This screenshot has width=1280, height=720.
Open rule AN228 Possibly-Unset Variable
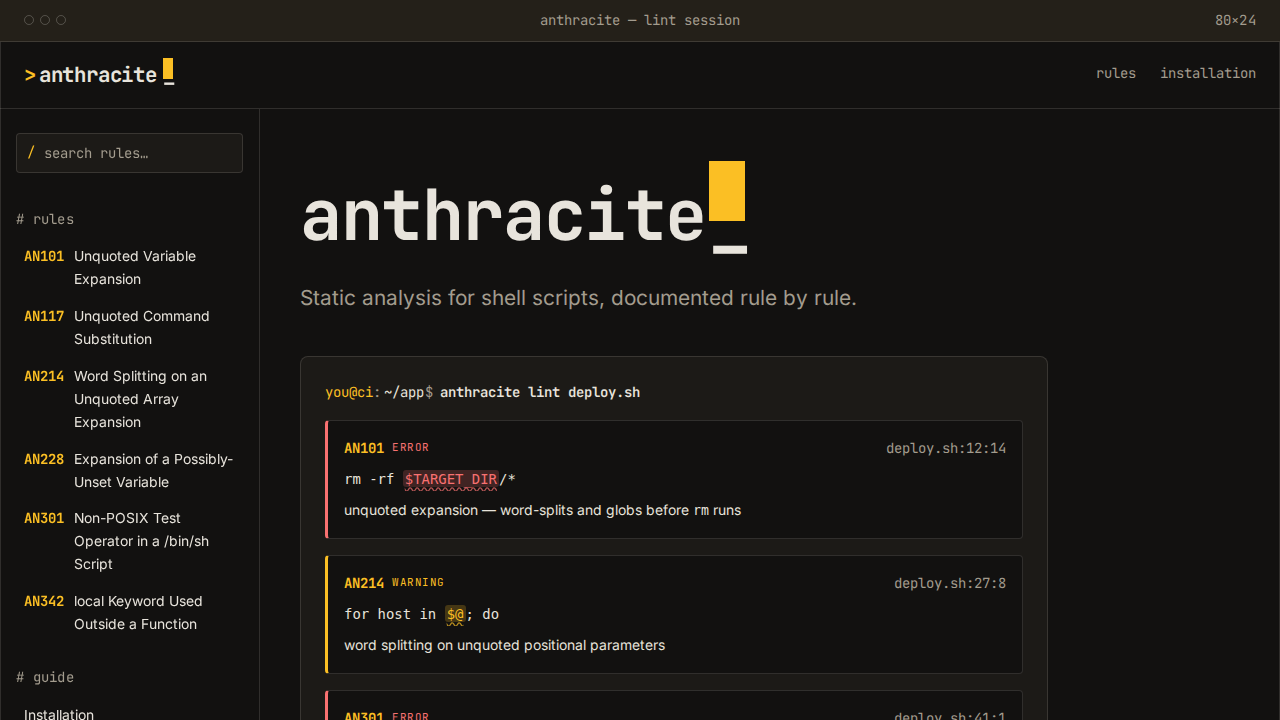(129, 471)
